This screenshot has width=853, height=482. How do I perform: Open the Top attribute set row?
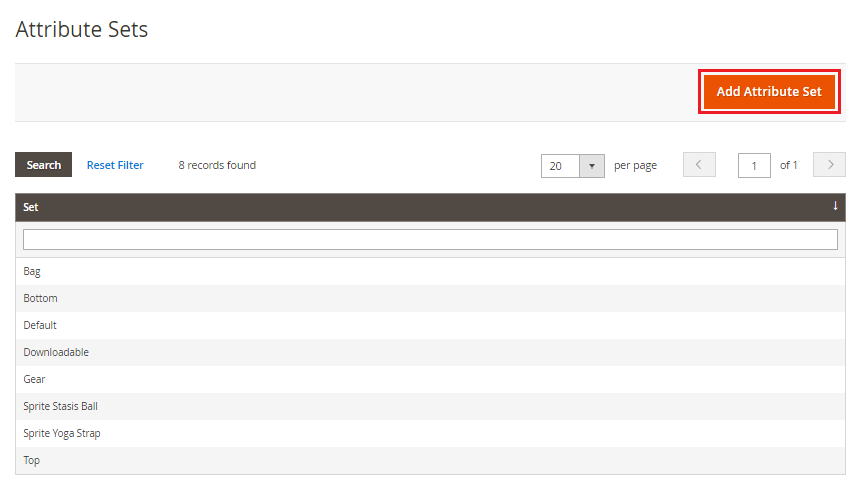tap(32, 460)
